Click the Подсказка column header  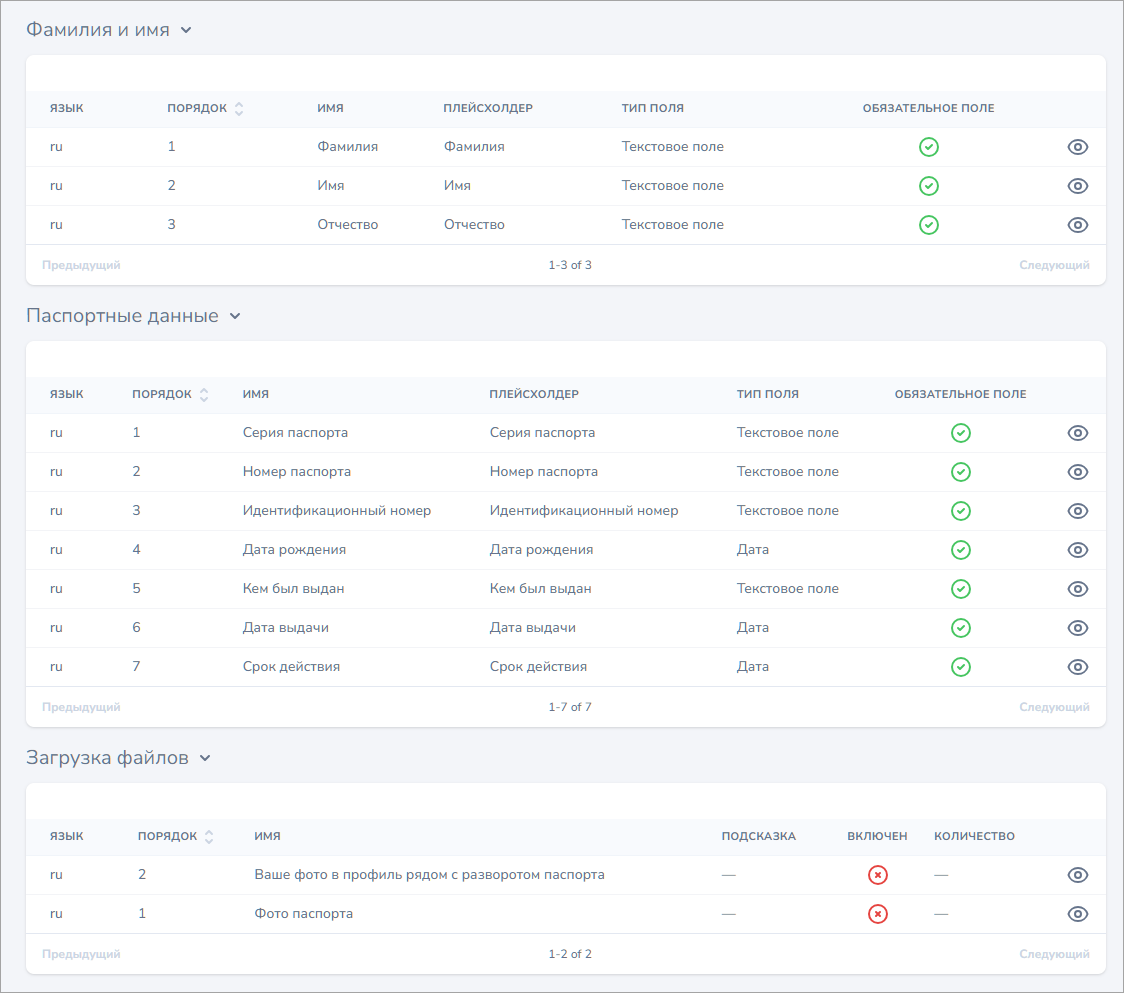tap(758, 836)
